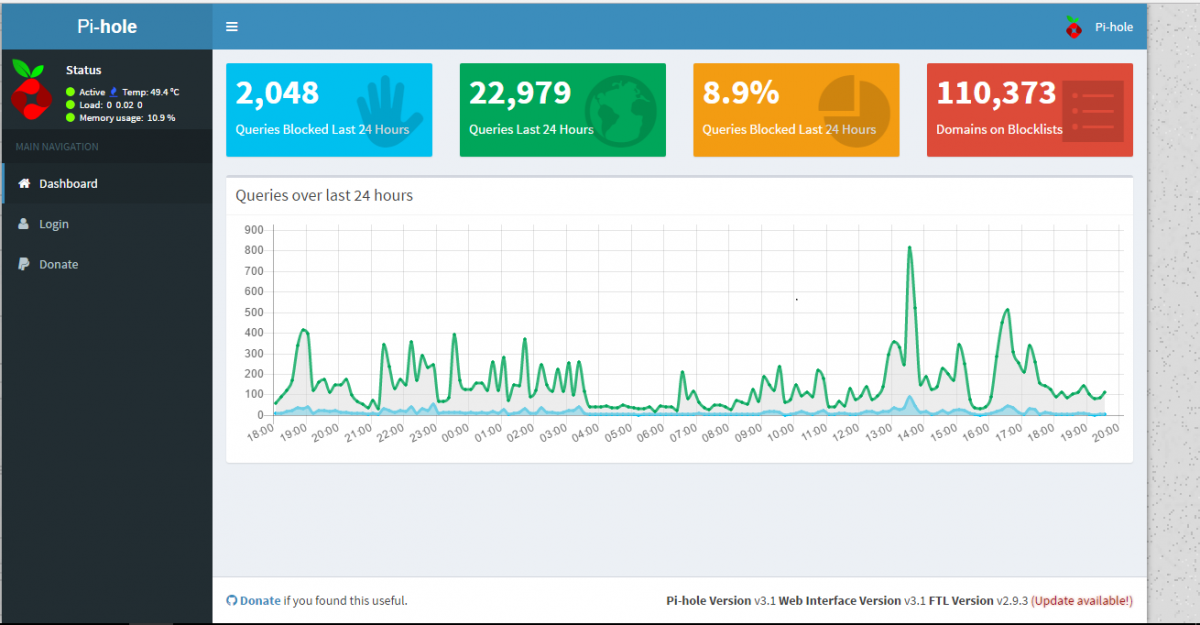Click the 8.9% blocked percentage
Screen dimensions: 1200x625
pos(741,93)
